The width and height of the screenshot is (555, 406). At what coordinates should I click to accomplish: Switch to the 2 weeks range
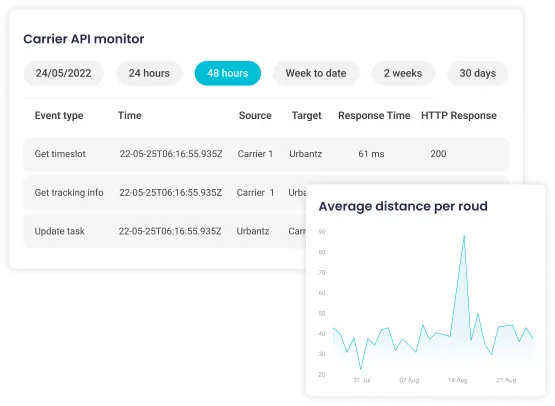point(403,73)
